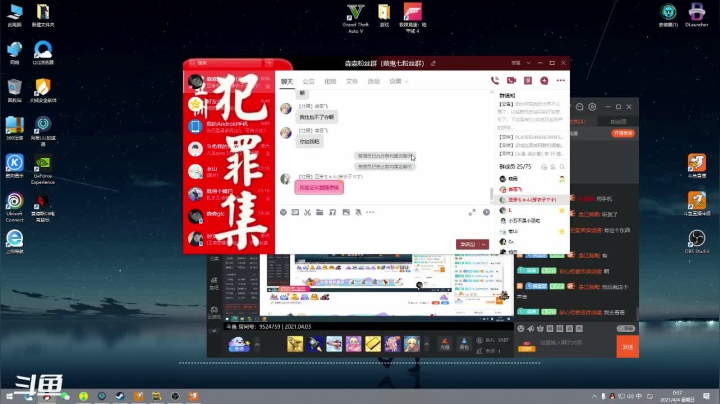This screenshot has height=404, width=720.
Task: Edit the group name pencil icon
Action: pyautogui.click(x=433, y=63)
